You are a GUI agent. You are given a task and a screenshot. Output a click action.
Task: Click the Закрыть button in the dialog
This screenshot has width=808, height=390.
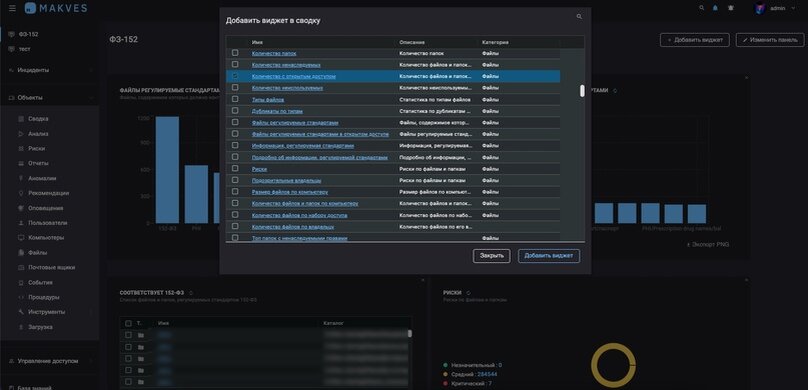492,256
